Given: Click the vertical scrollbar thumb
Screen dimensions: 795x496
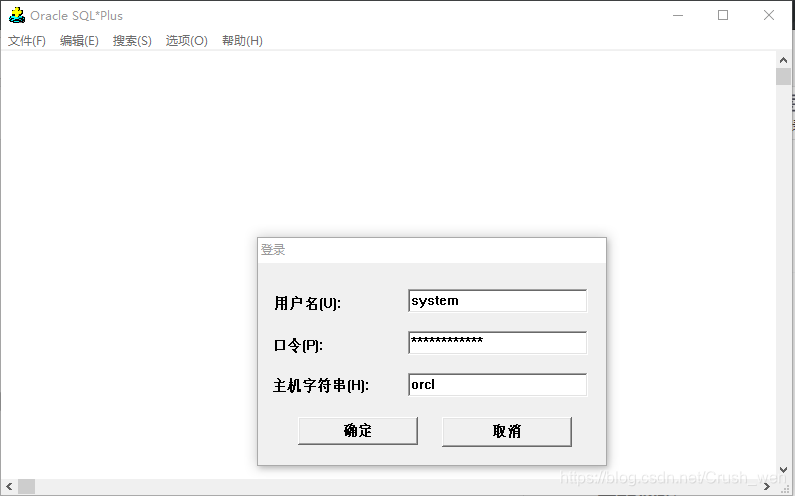Looking at the screenshot, I should [x=783, y=77].
